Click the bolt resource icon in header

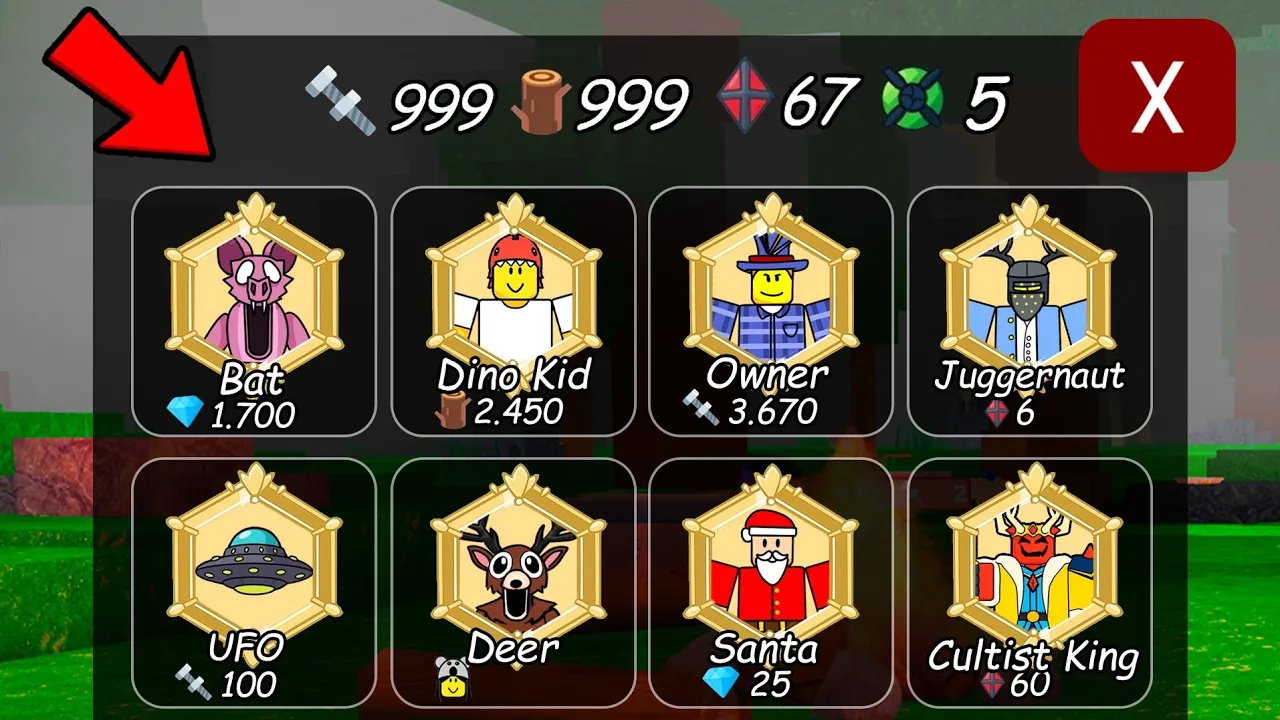[x=342, y=101]
